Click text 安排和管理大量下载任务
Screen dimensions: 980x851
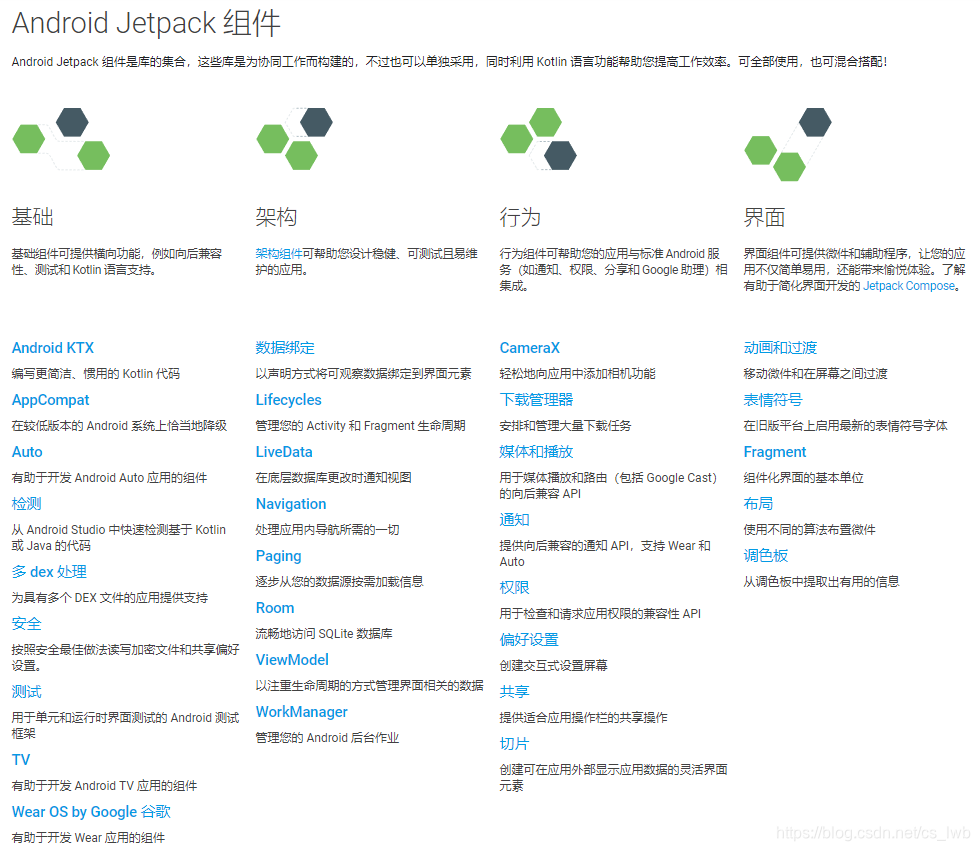(x=565, y=426)
